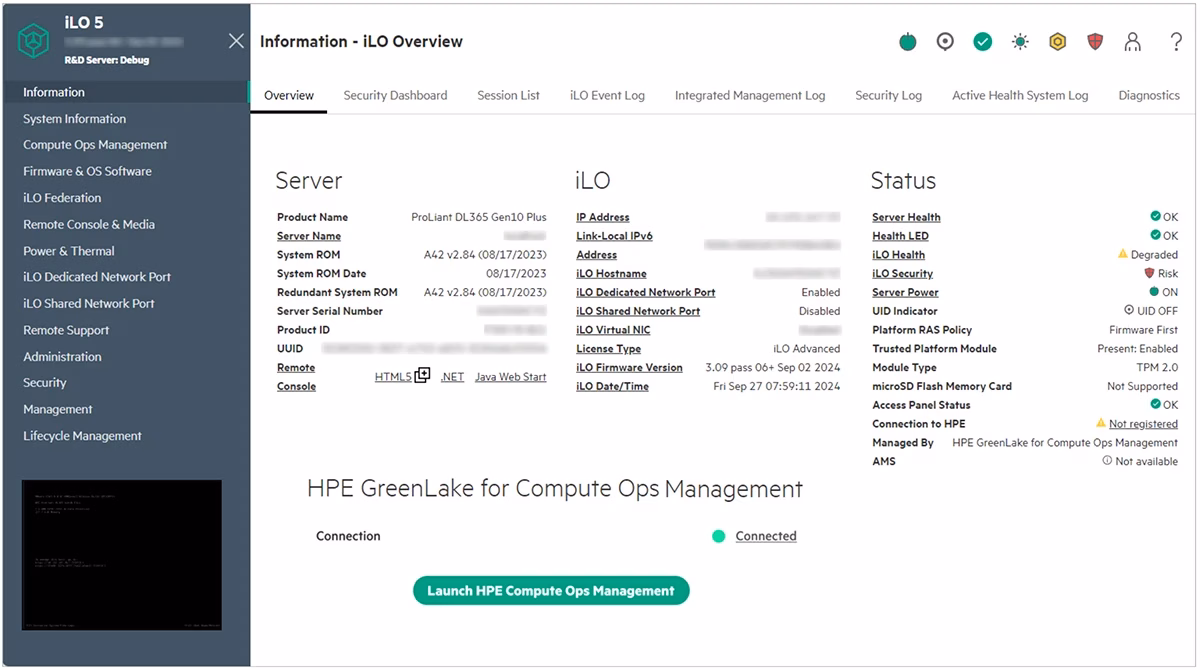Open the Server Health status link
This screenshot has width=1200, height=670.
[906, 217]
